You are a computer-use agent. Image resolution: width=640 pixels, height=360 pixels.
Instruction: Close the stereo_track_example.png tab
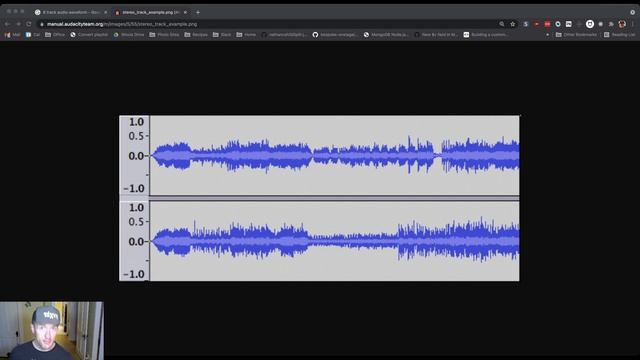(x=185, y=12)
